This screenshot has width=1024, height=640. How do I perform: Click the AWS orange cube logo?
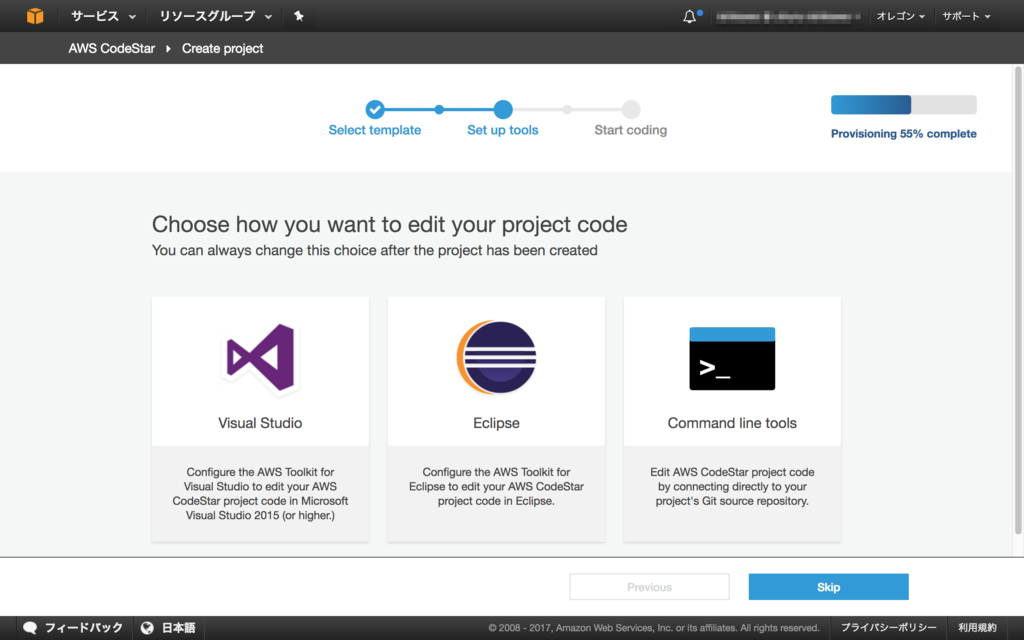(x=35, y=16)
